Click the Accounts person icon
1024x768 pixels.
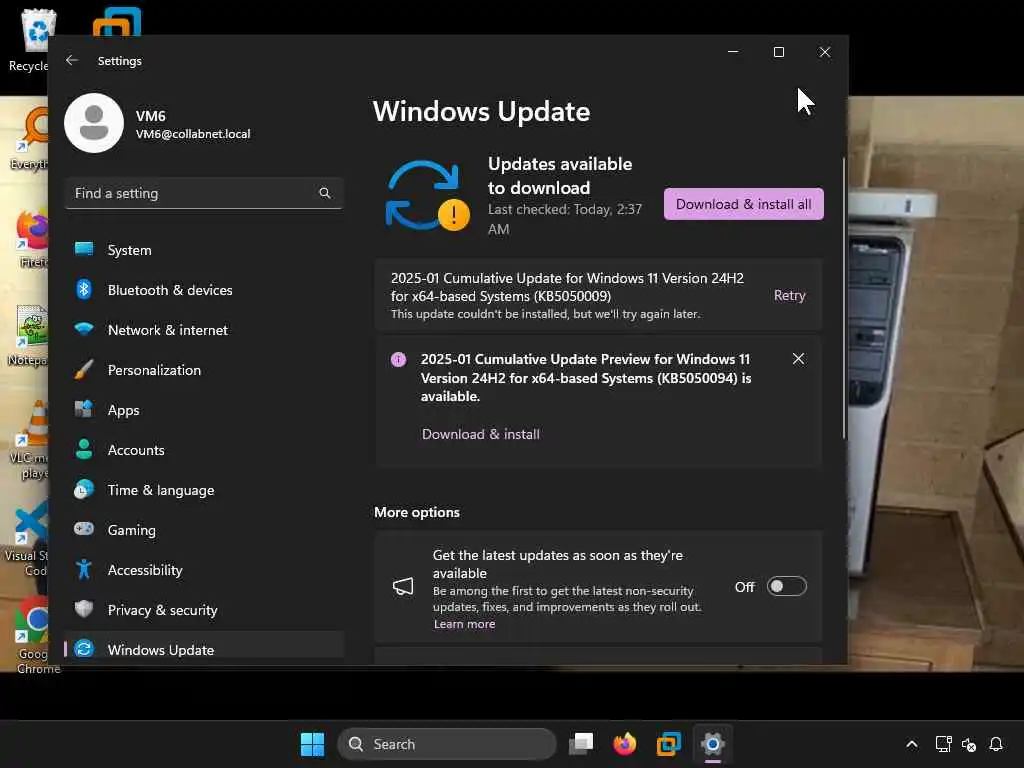(84, 449)
